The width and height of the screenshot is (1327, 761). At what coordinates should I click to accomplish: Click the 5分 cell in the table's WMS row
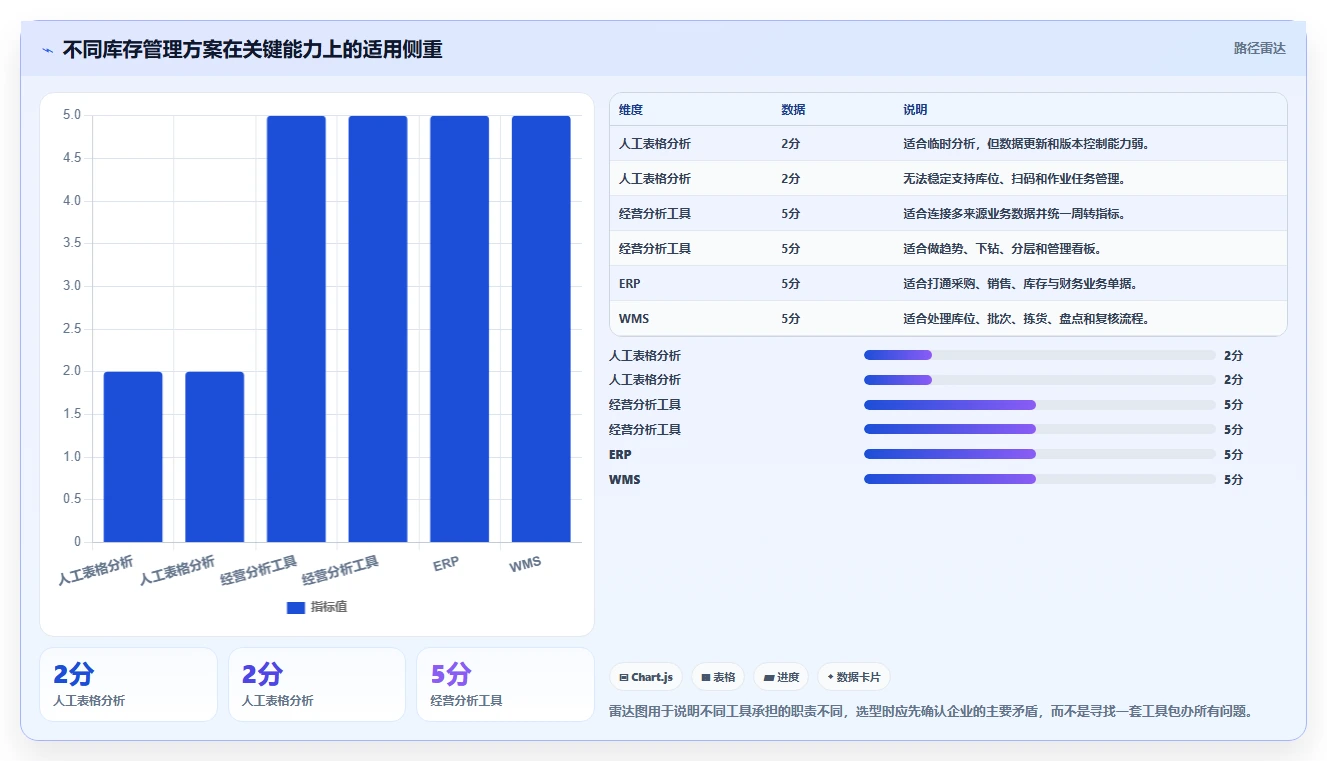pos(791,319)
